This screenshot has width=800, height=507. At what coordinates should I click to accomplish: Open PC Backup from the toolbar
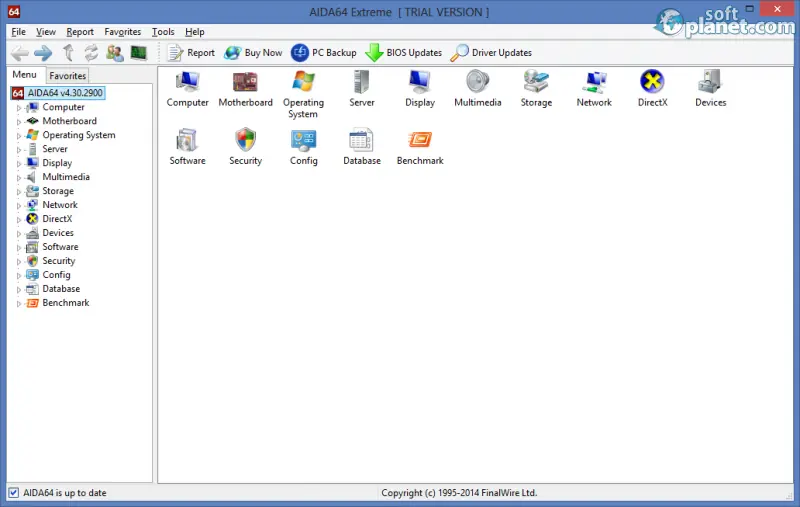pyautogui.click(x=323, y=53)
